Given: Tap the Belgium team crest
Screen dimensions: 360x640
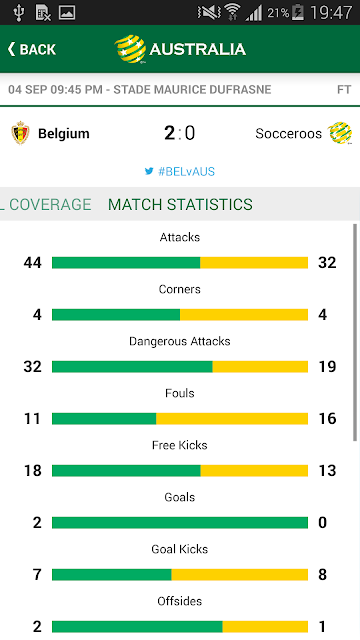Looking at the screenshot, I should click(20, 133).
